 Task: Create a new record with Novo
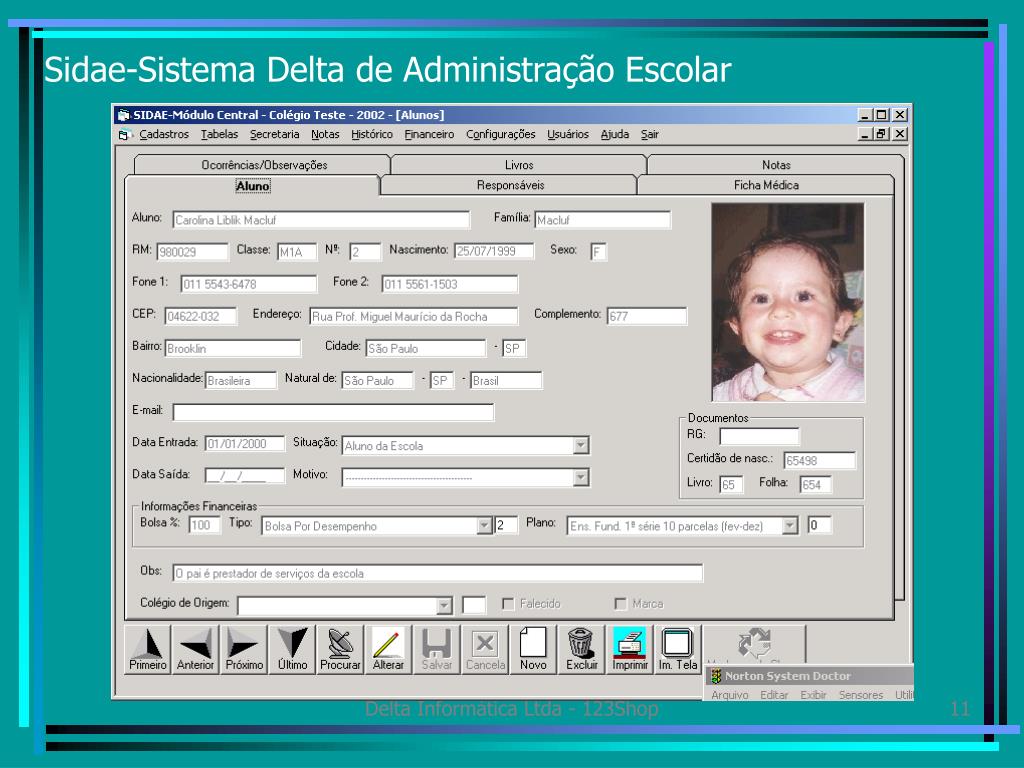pos(533,649)
